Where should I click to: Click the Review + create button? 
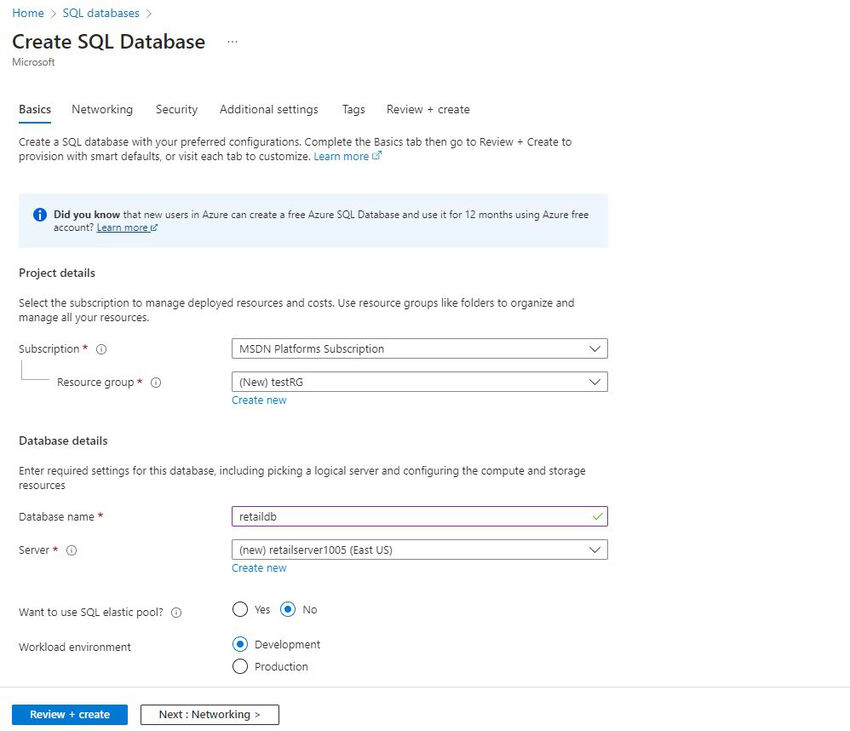(70, 715)
